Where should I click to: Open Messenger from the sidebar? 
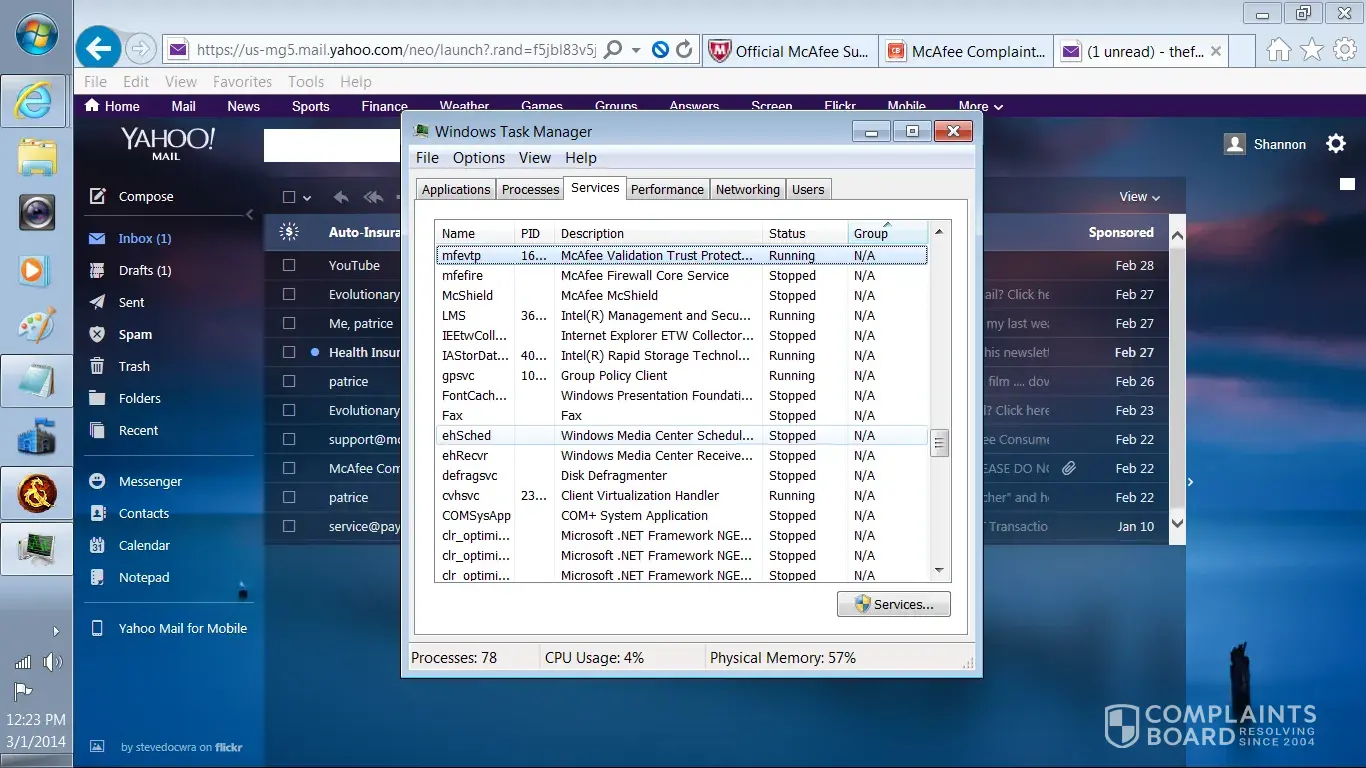pyautogui.click(x=150, y=482)
